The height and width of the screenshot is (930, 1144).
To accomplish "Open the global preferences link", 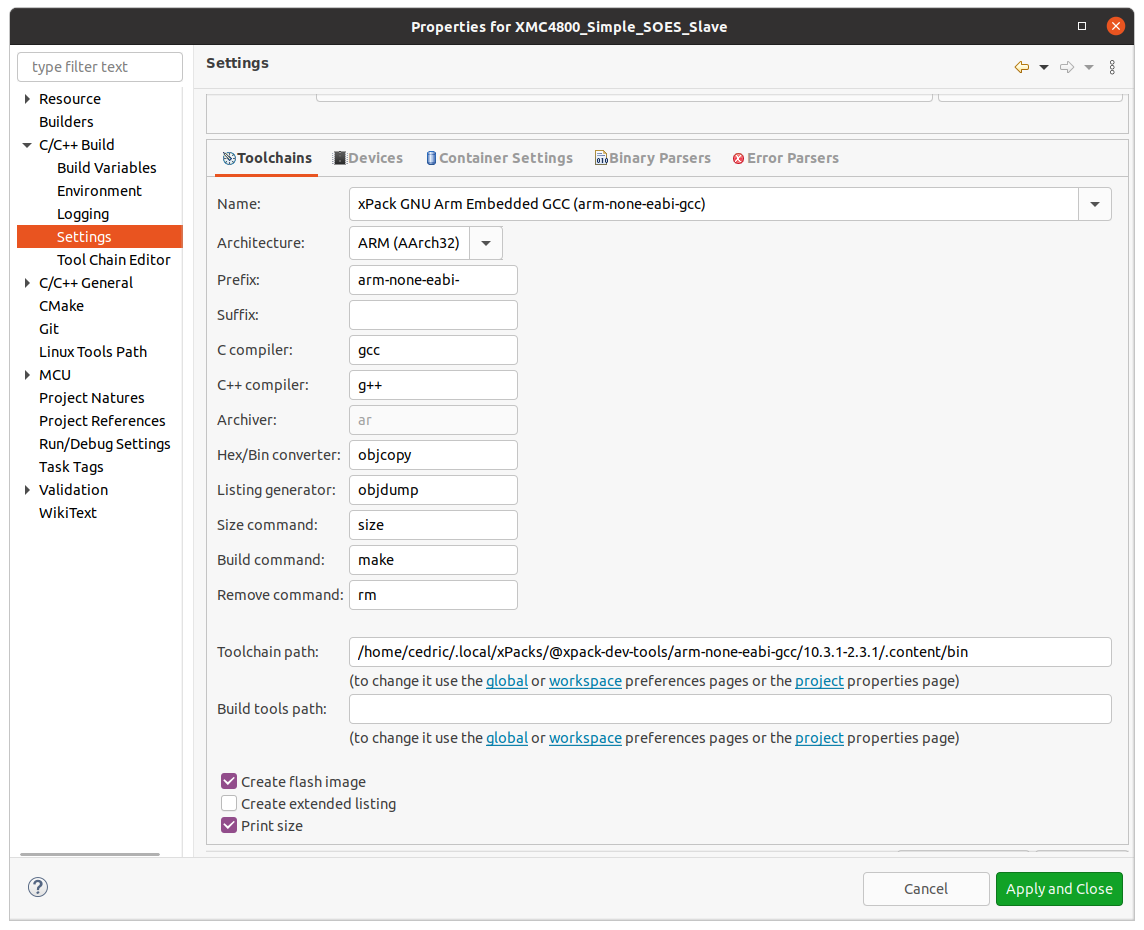I will (x=506, y=680).
